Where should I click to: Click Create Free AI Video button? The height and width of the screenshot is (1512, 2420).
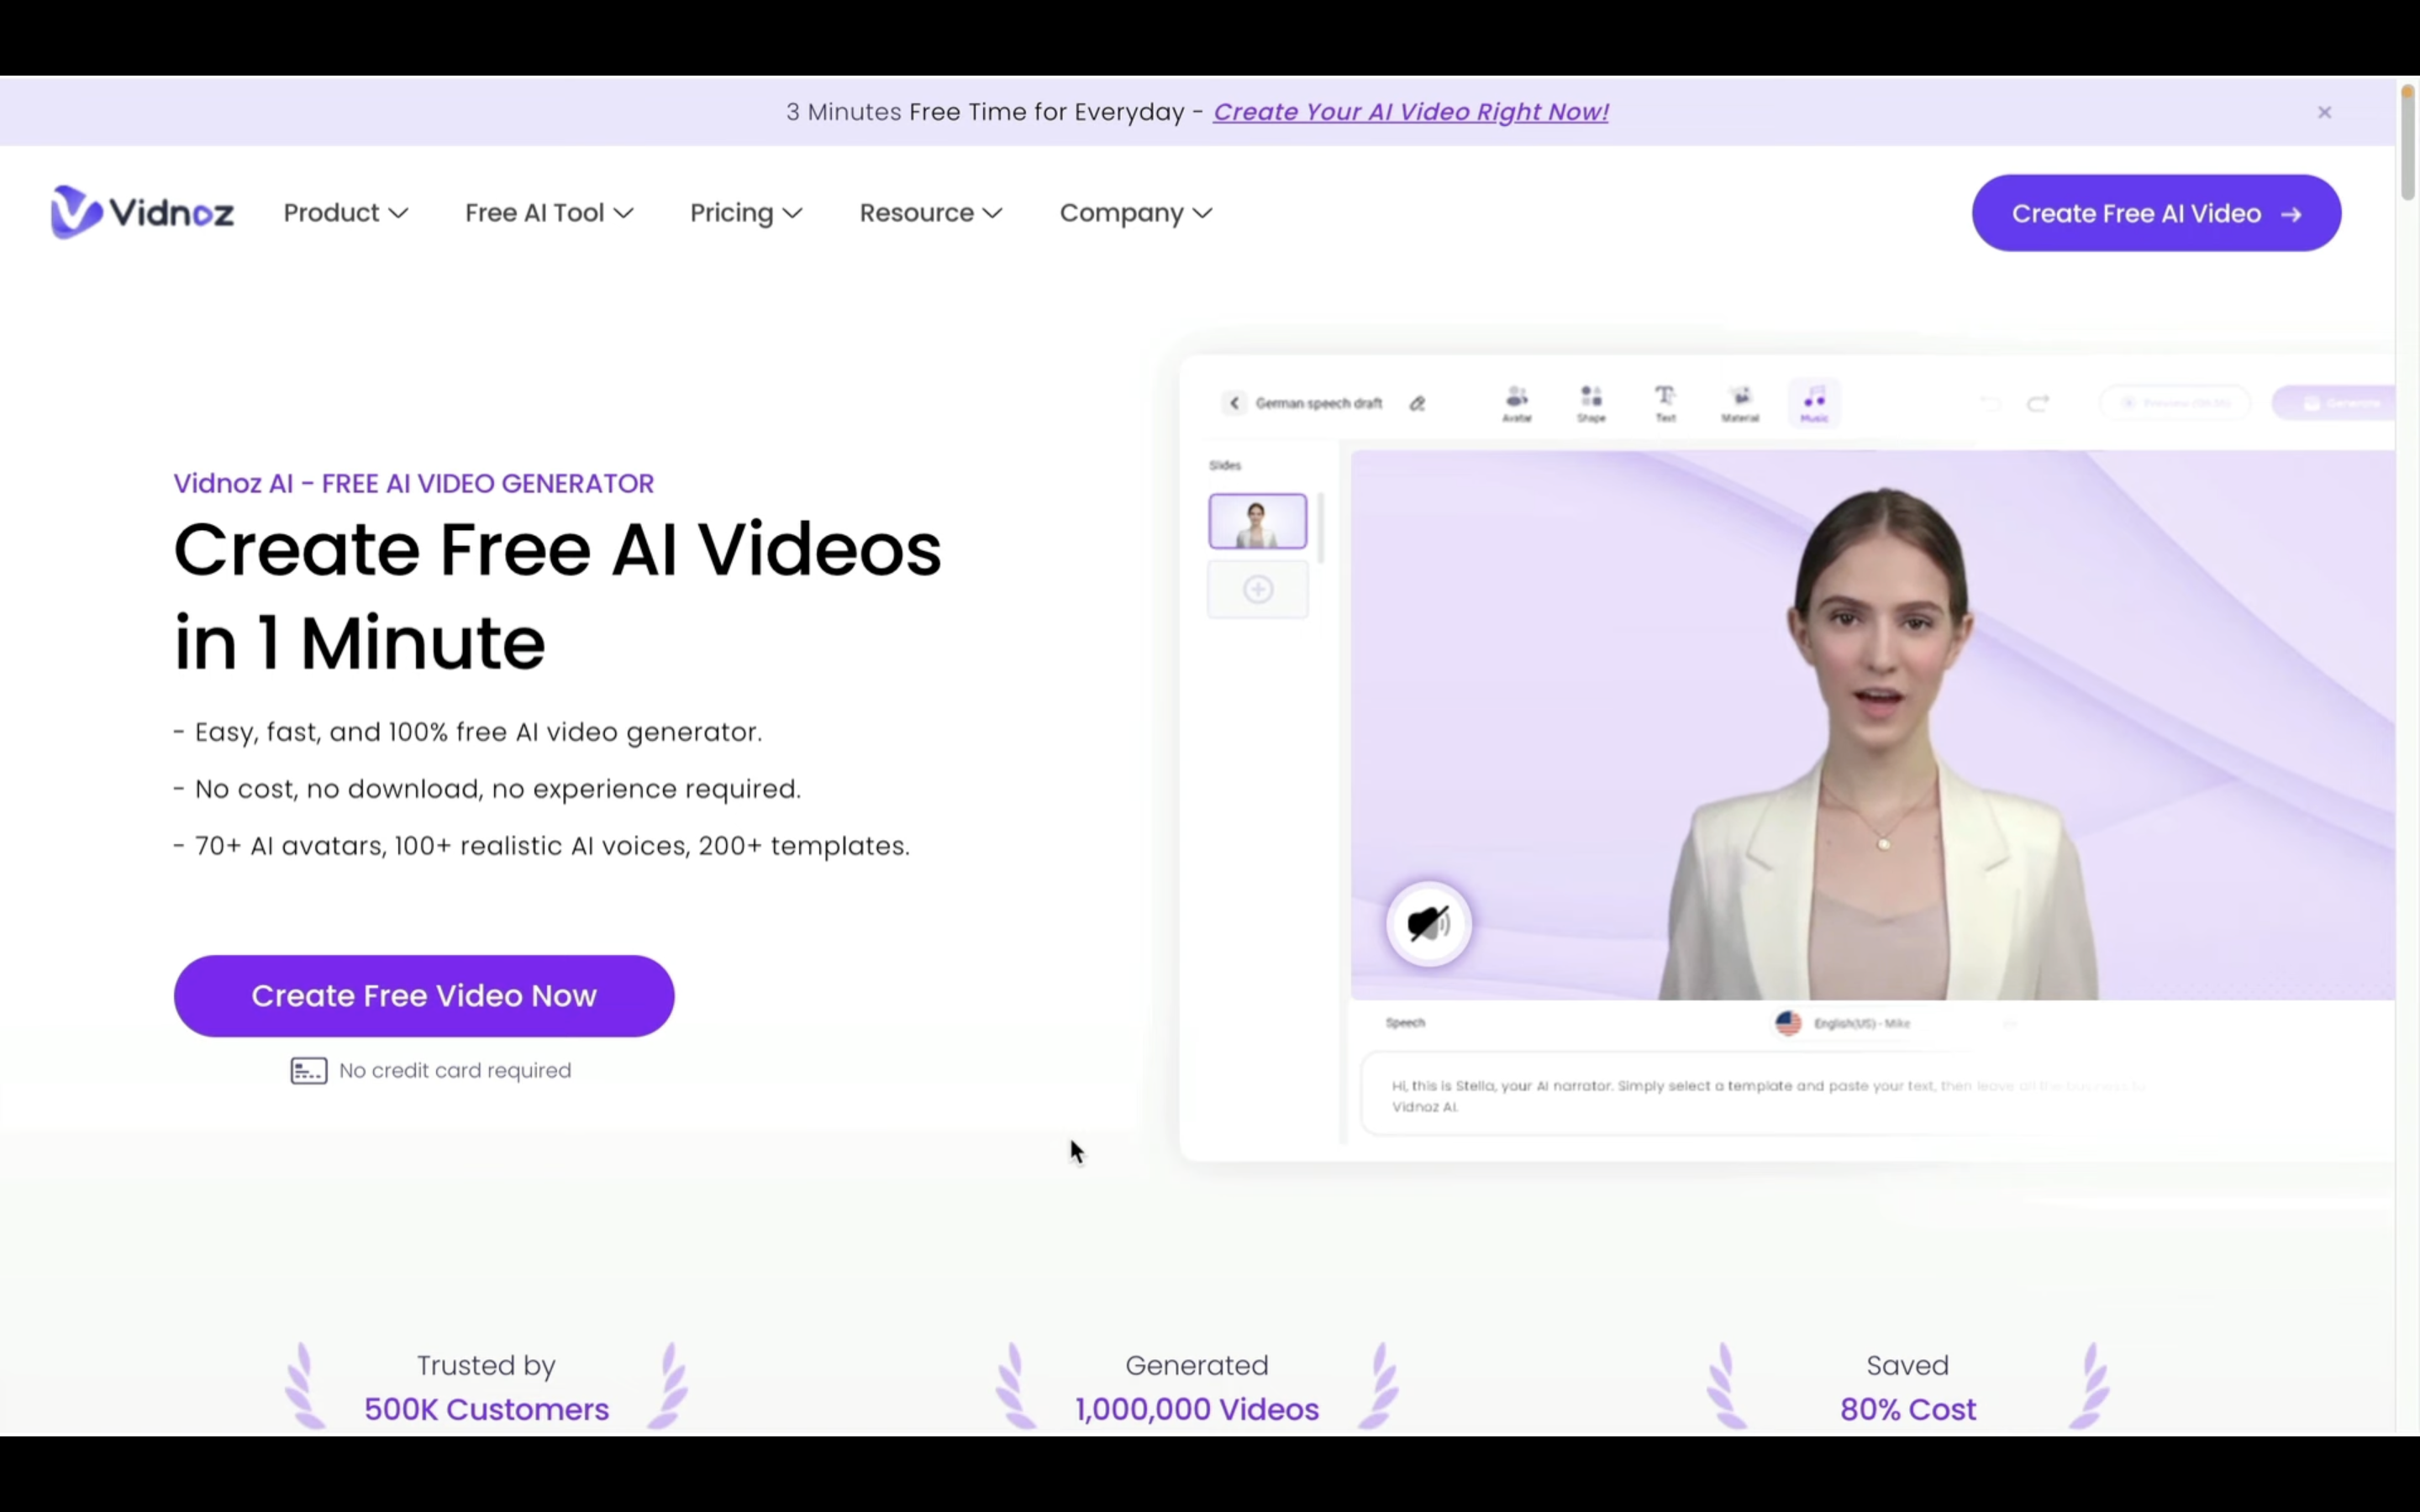[x=2156, y=213]
